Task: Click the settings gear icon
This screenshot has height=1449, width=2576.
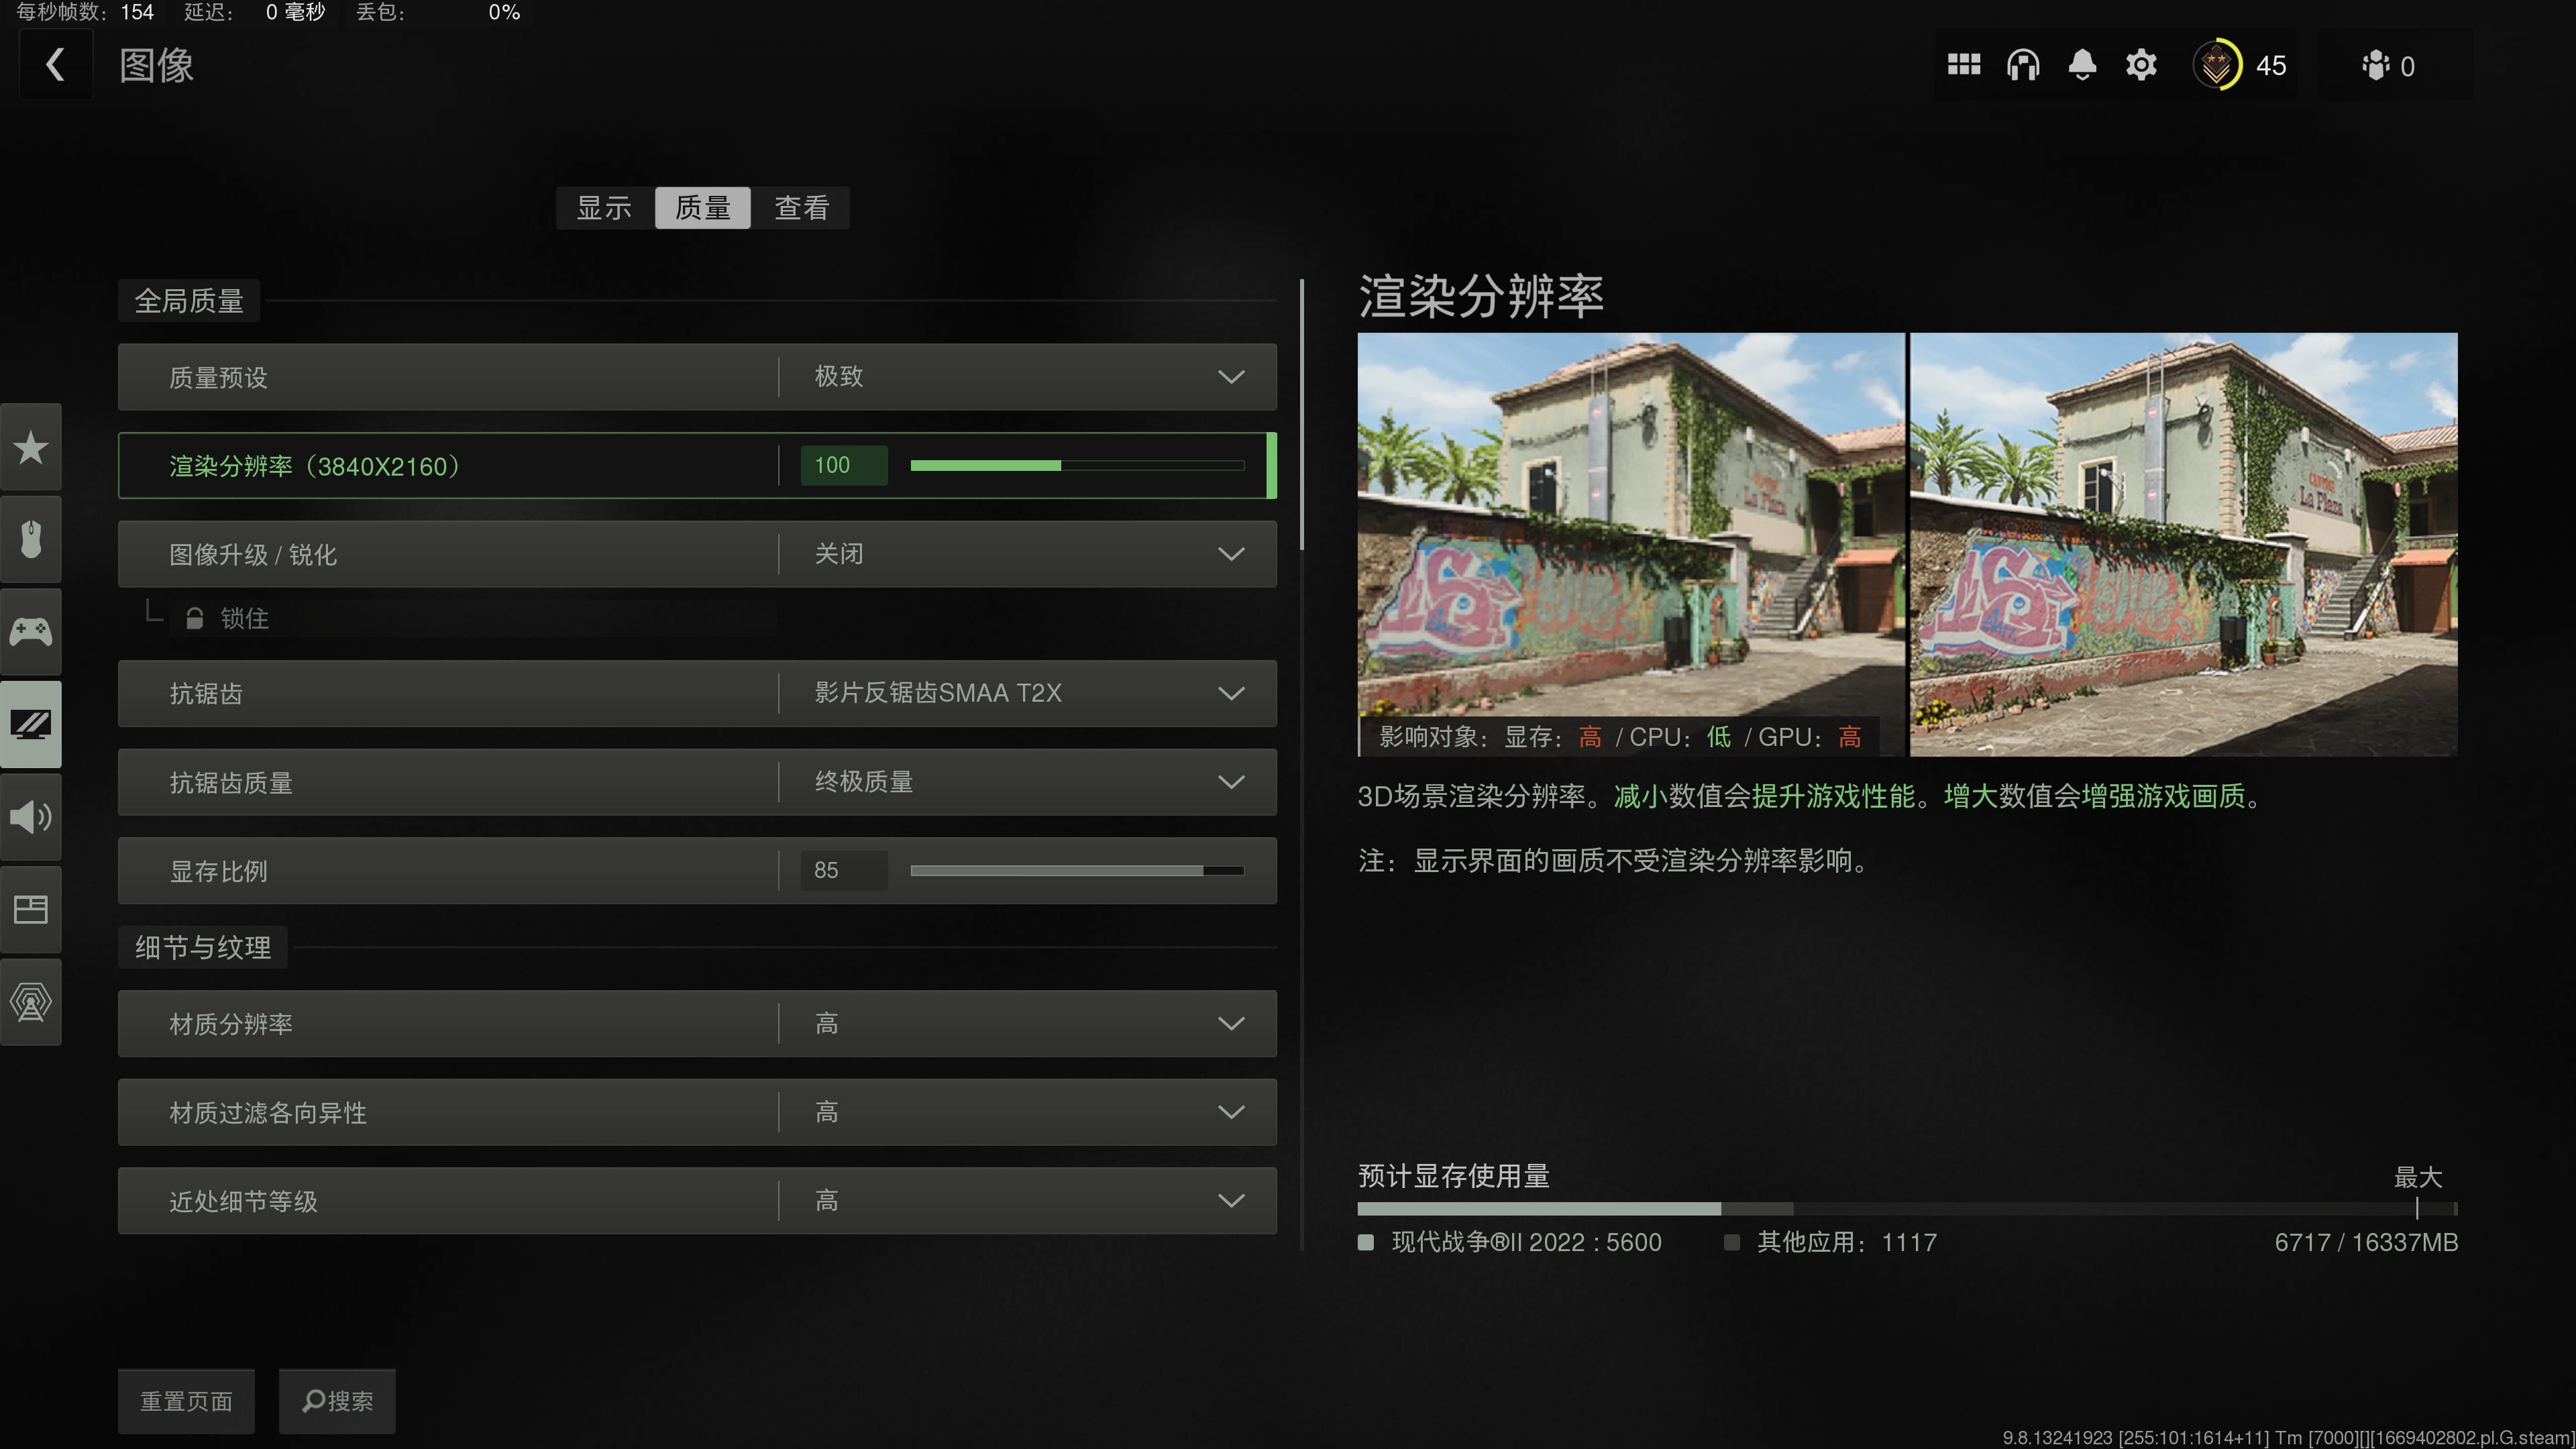Action: (x=2141, y=65)
